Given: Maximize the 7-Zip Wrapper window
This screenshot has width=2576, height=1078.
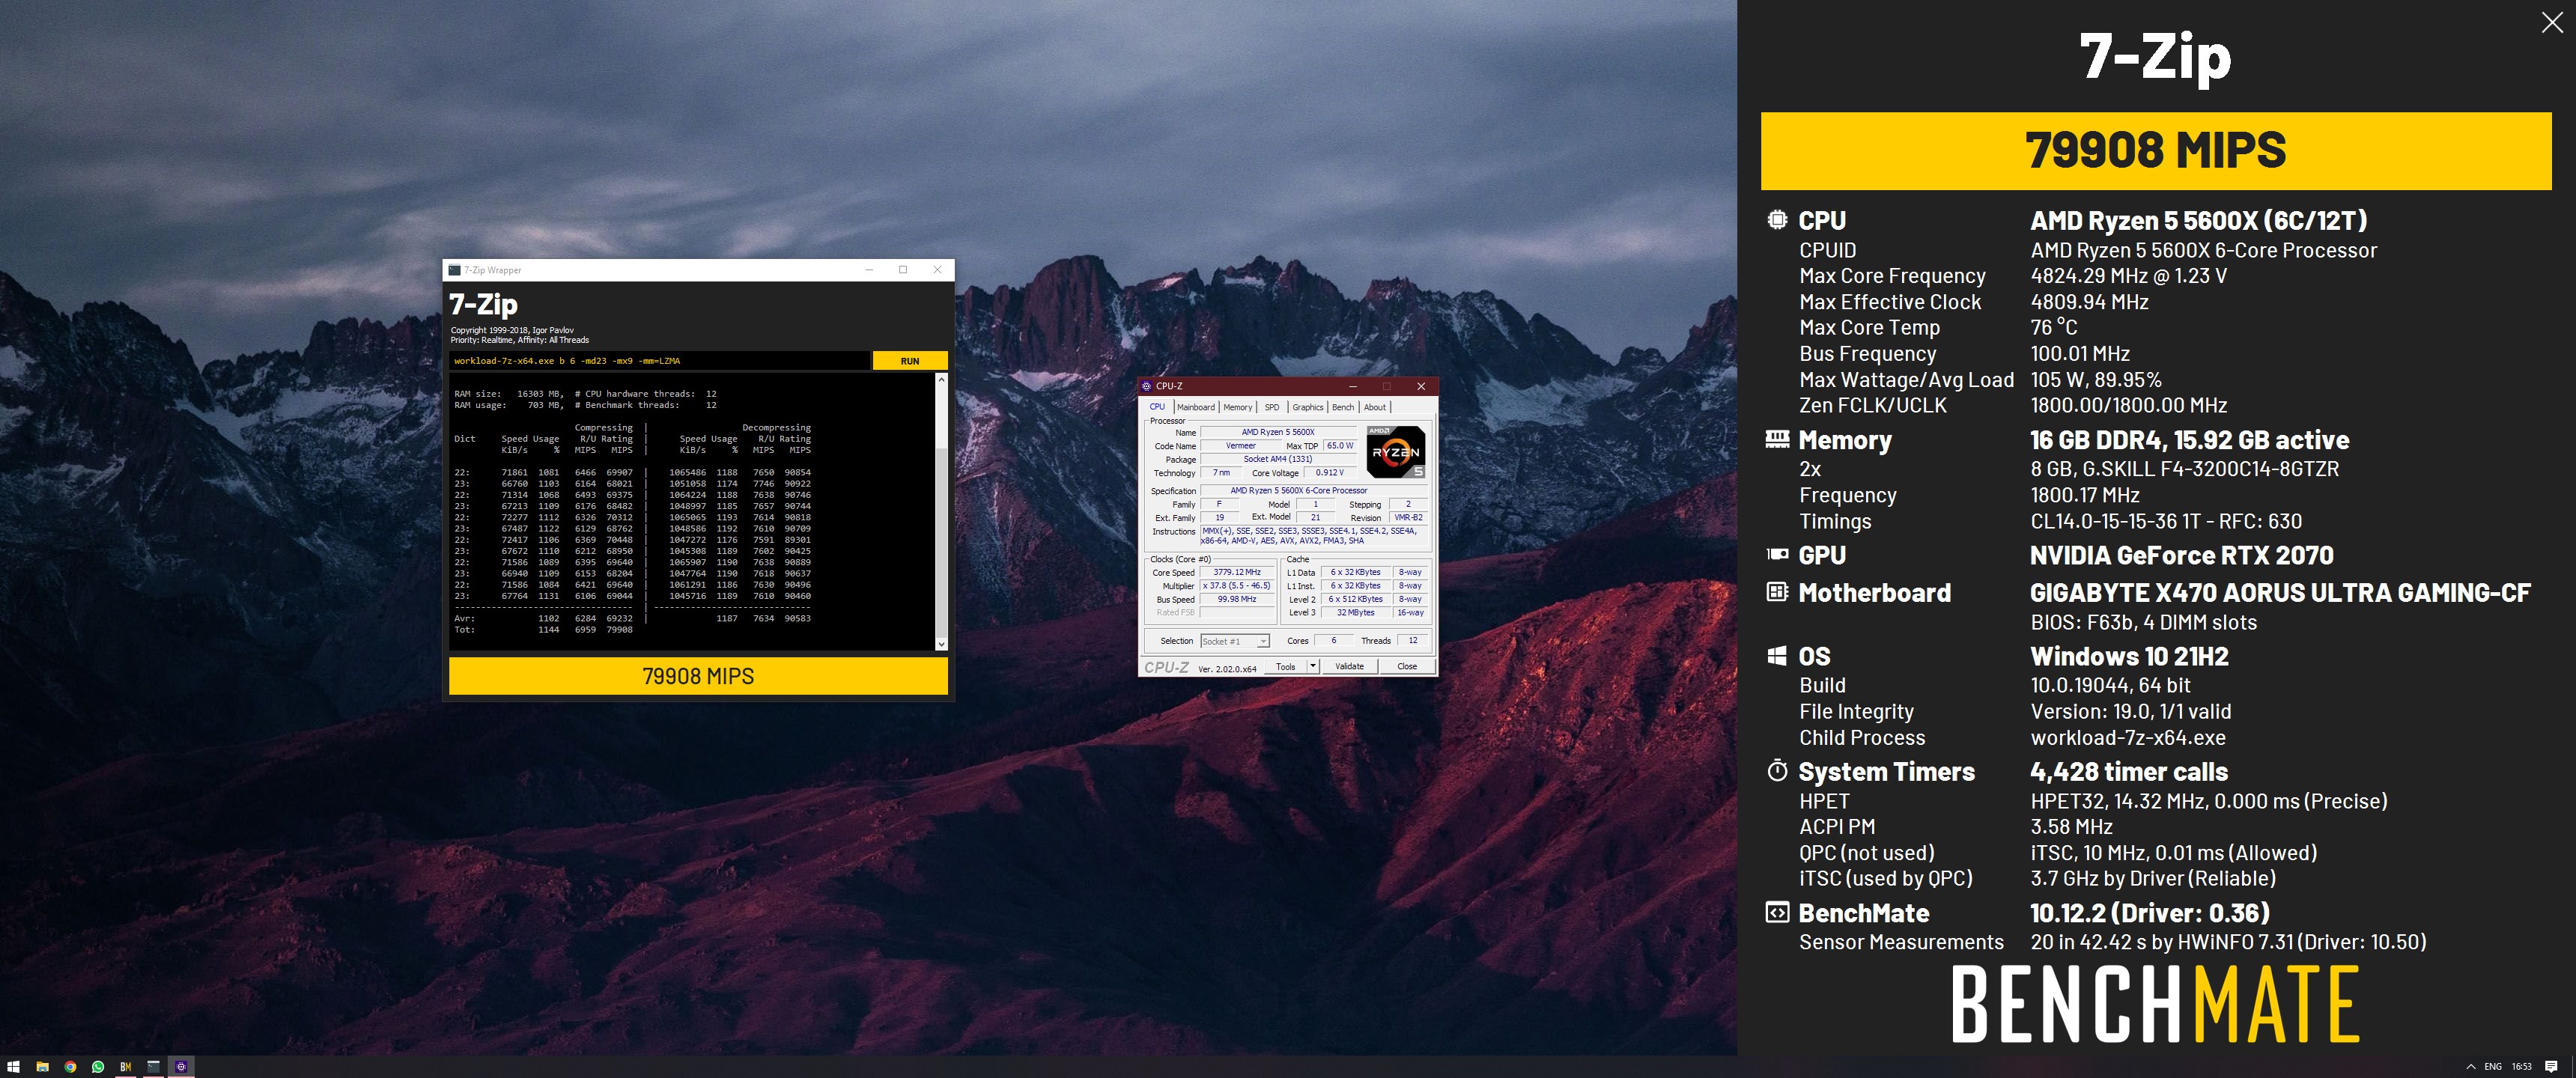Looking at the screenshot, I should pyautogui.click(x=903, y=270).
